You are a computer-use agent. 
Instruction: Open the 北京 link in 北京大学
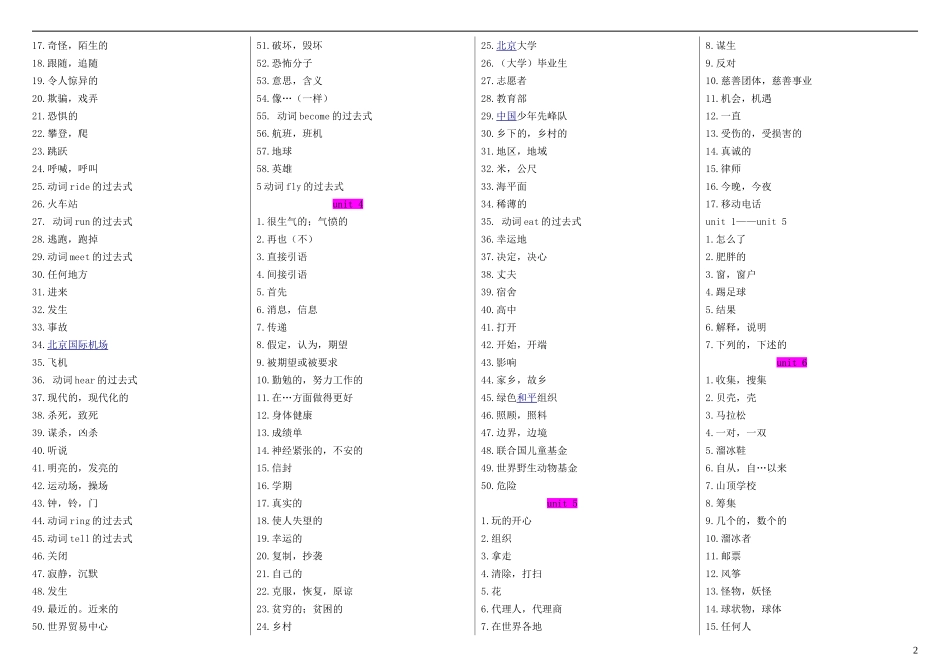pyautogui.click(x=507, y=45)
